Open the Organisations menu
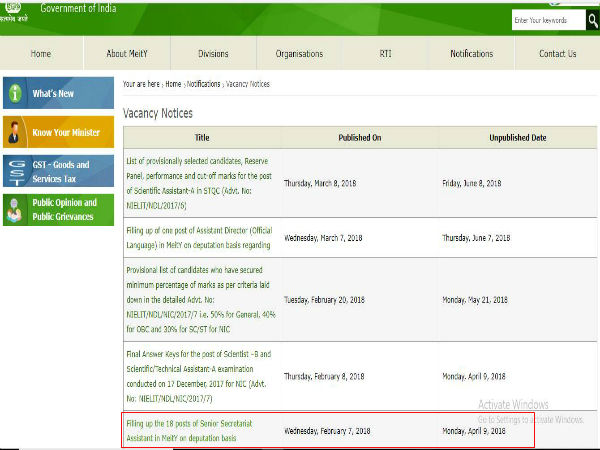This screenshot has height=450, width=600. click(x=299, y=54)
